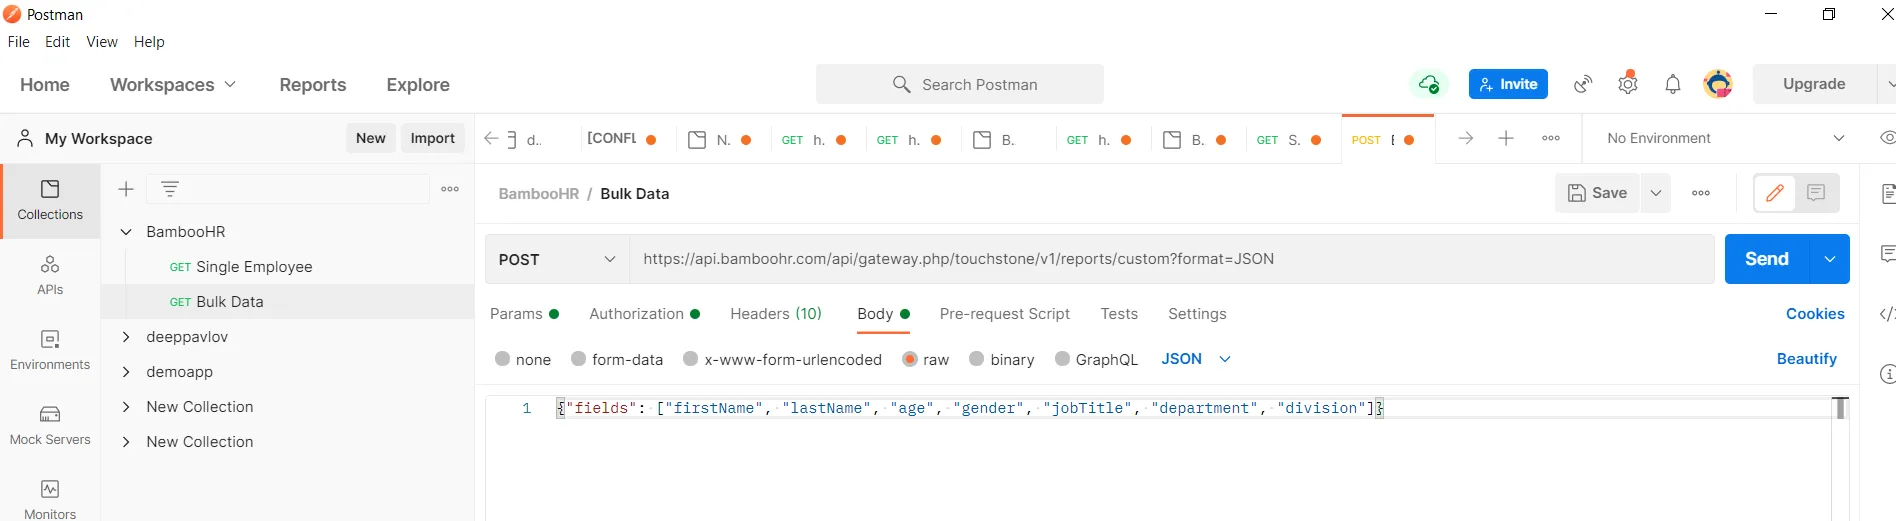
Task: Select x-www-form-urlencoded body type
Action: [782, 359]
